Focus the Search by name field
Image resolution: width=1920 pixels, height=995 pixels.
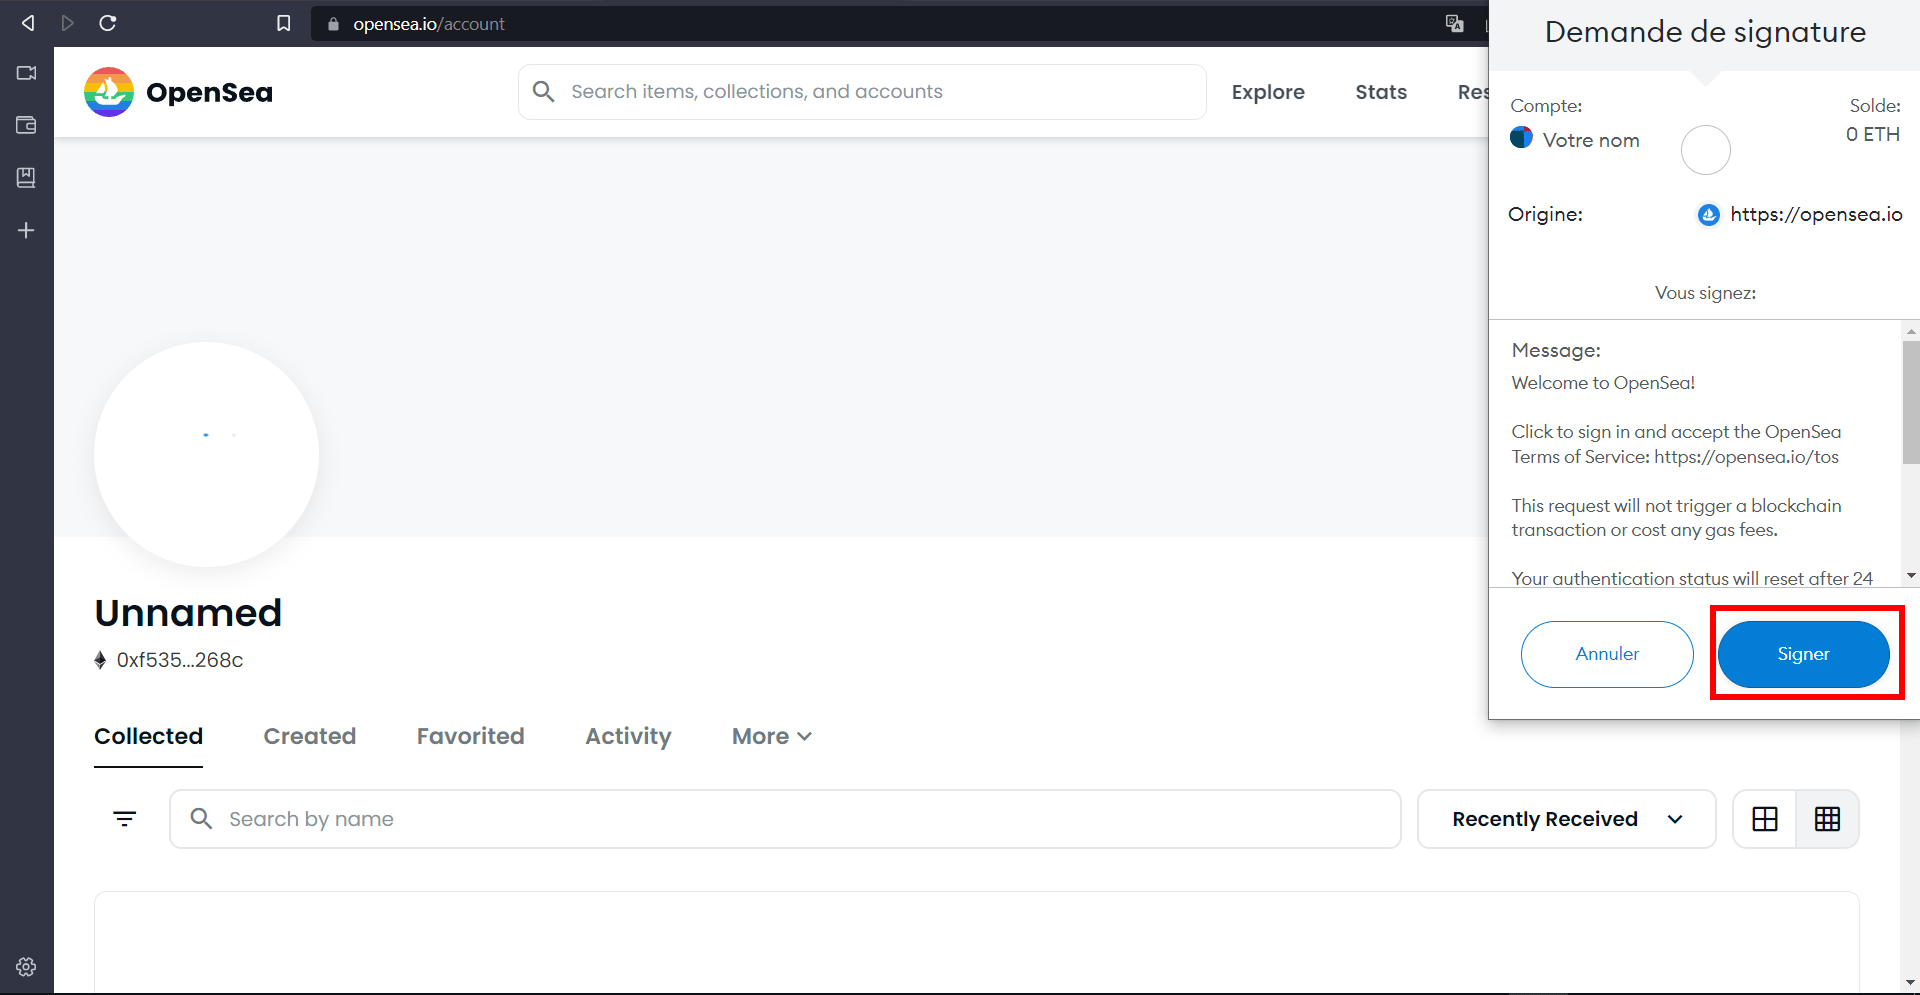pos(785,819)
